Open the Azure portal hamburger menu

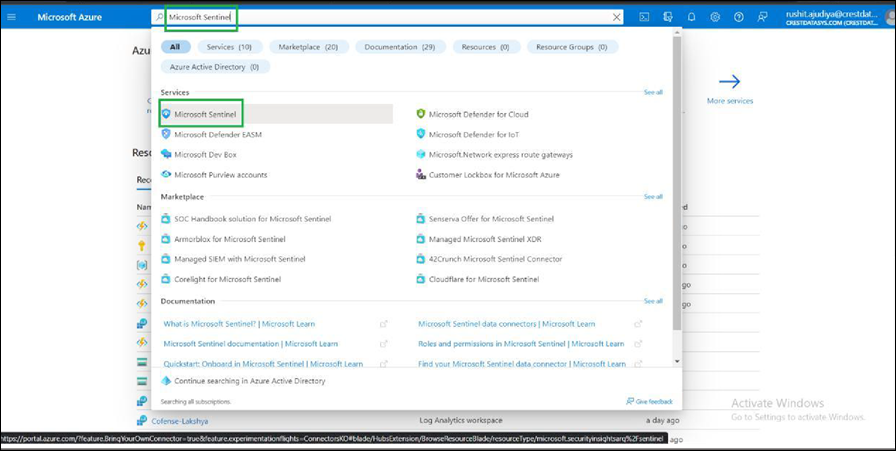click(11, 17)
